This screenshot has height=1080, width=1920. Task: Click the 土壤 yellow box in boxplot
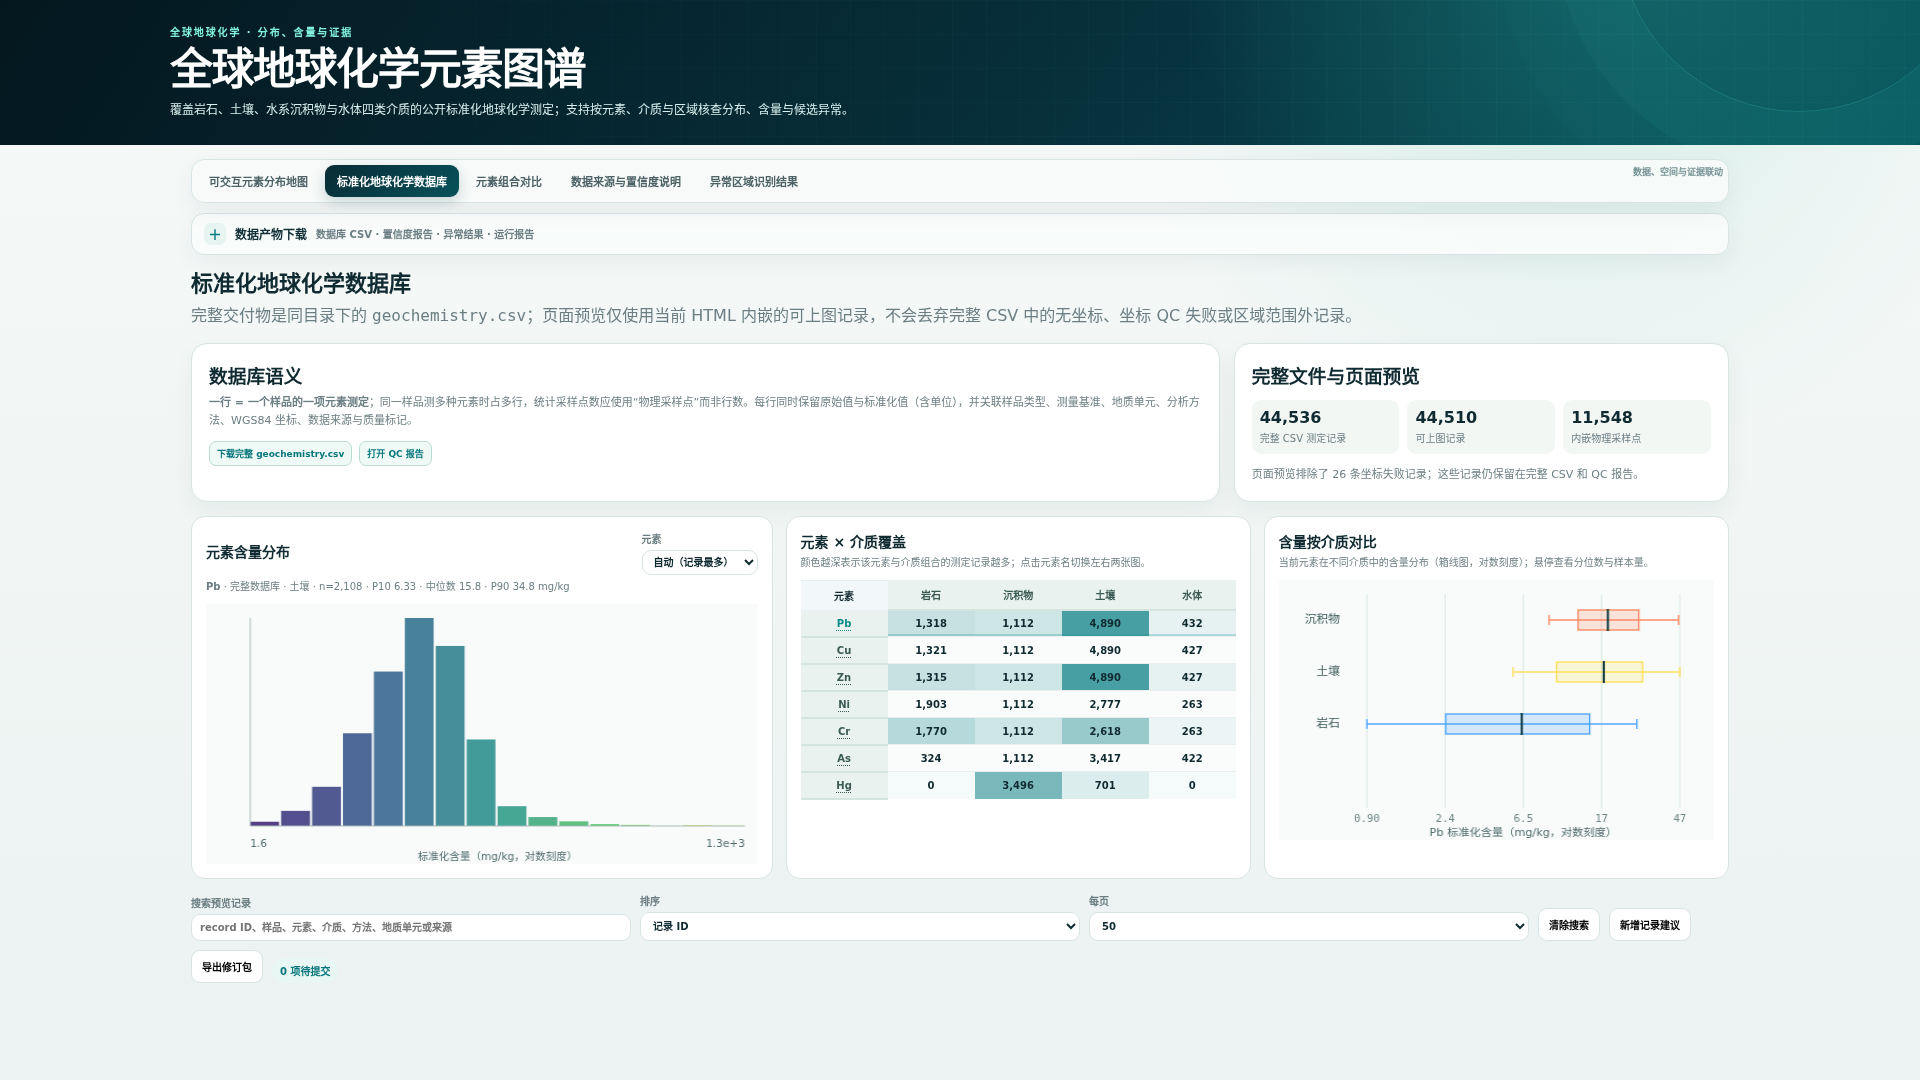coord(1599,672)
